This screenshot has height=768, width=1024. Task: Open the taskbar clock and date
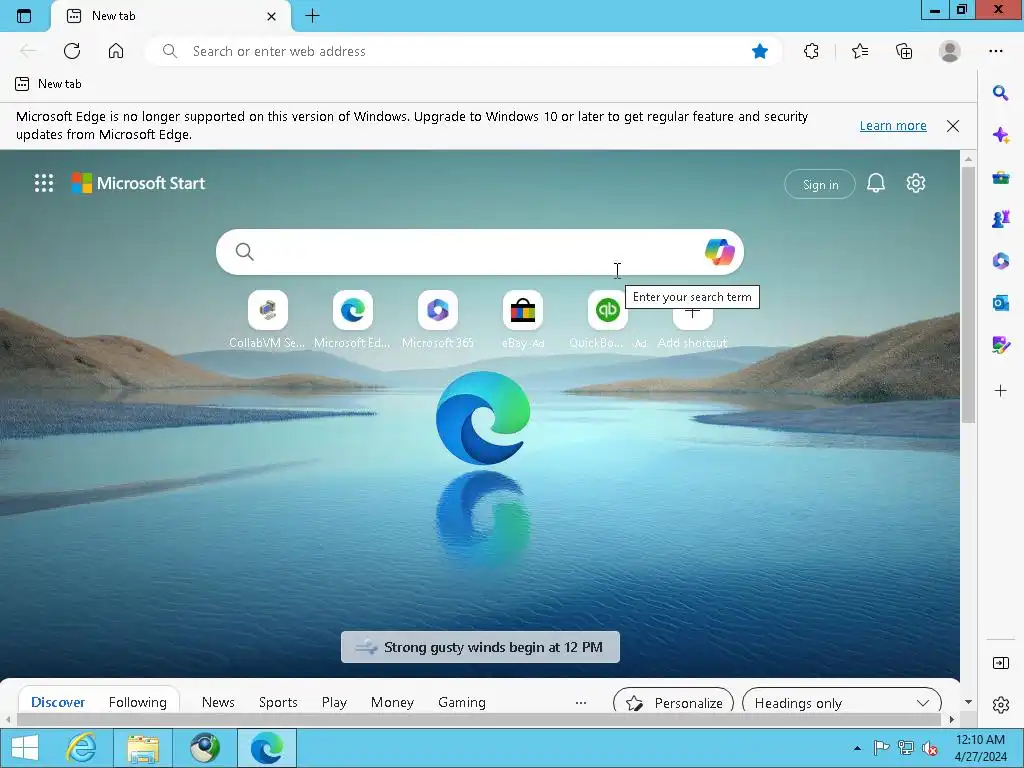click(x=980, y=748)
